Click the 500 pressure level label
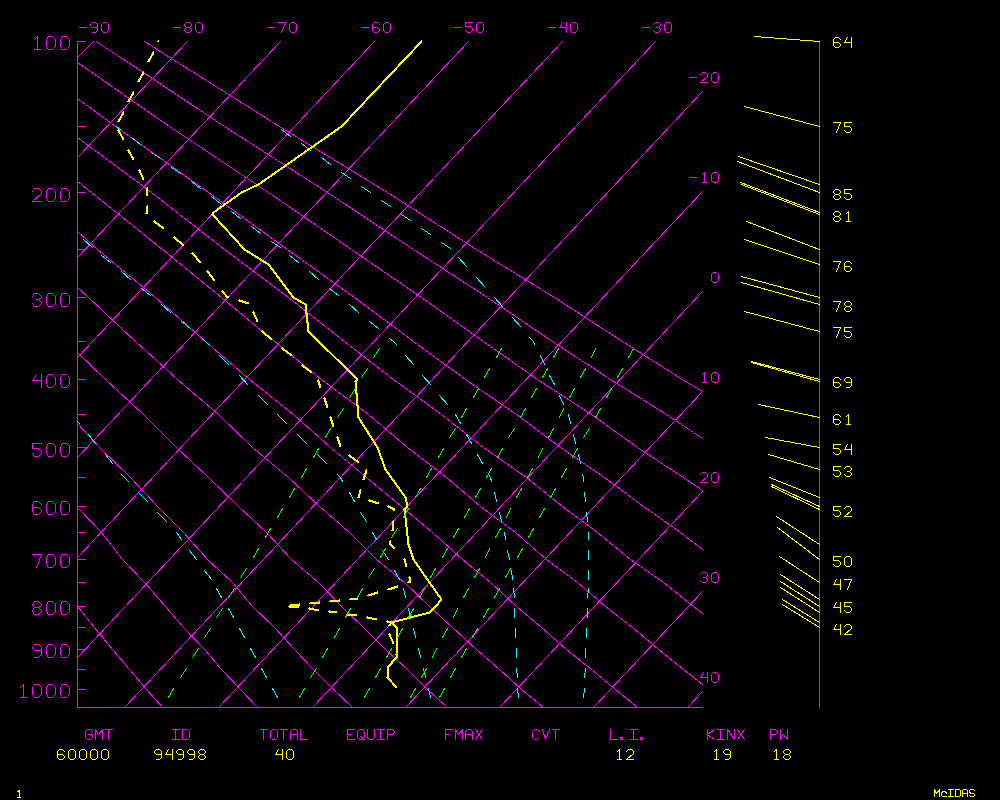Image resolution: width=1000 pixels, height=800 pixels. [50, 451]
